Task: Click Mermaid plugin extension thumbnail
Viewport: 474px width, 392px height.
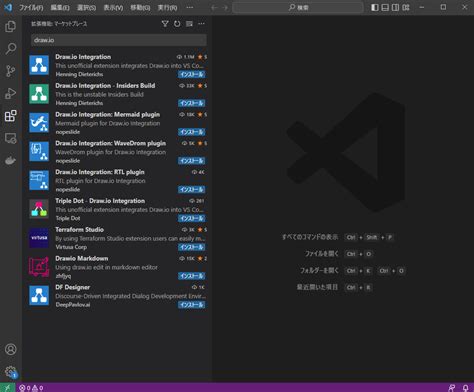Action: pos(39,123)
